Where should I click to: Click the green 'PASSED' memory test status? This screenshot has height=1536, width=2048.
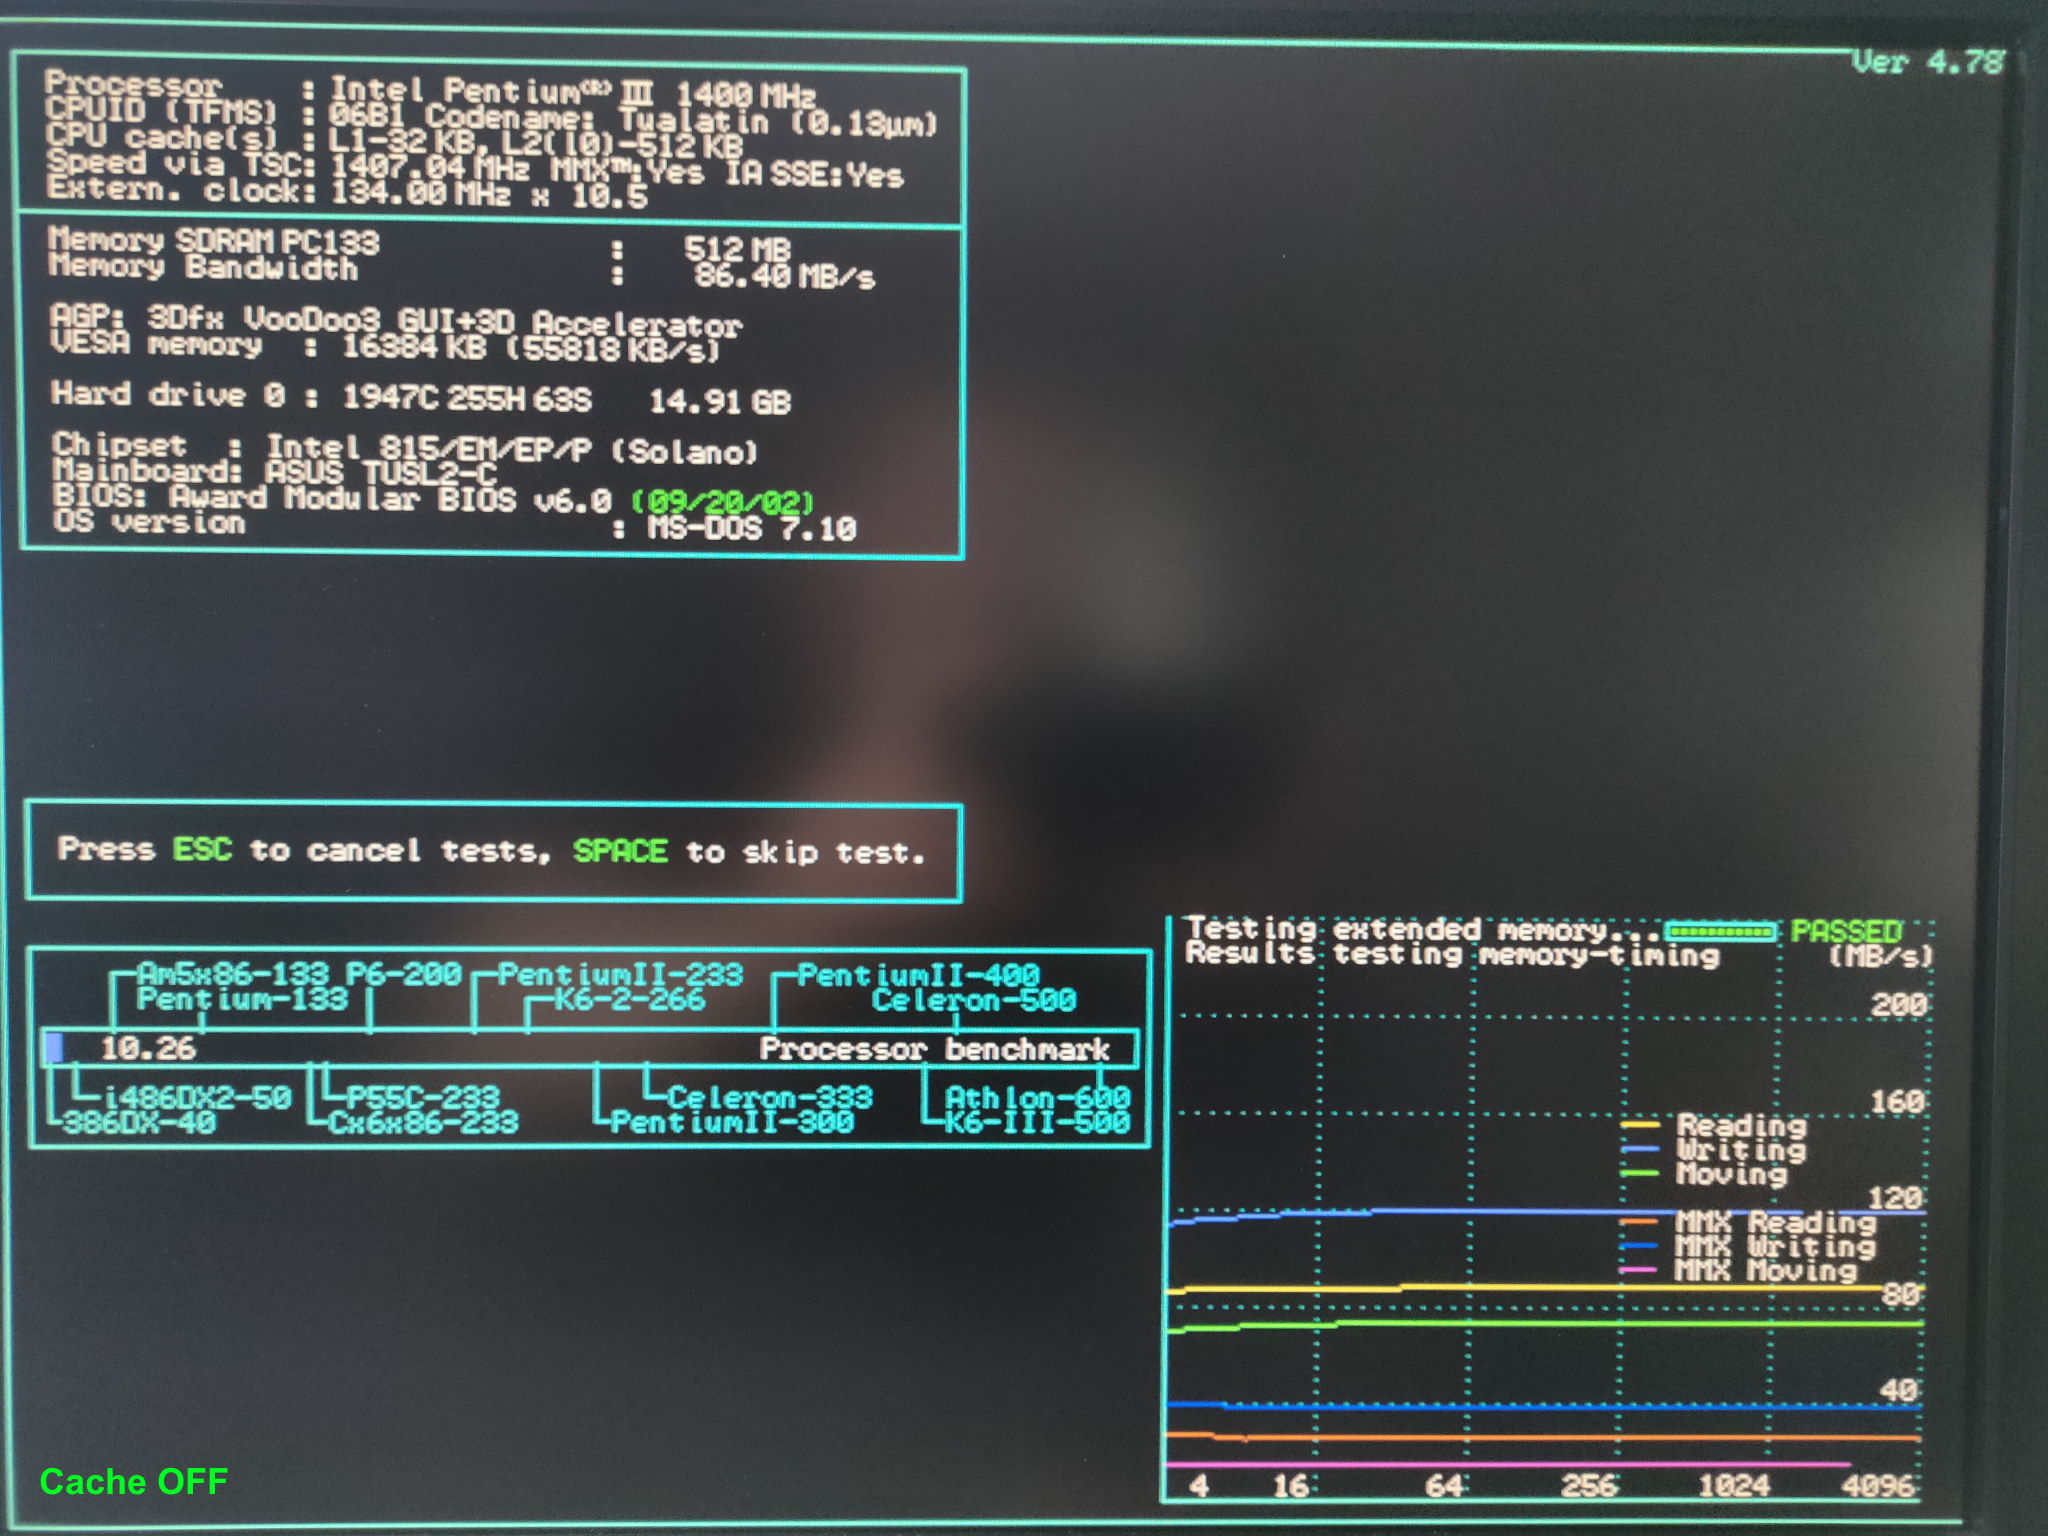[1845, 931]
